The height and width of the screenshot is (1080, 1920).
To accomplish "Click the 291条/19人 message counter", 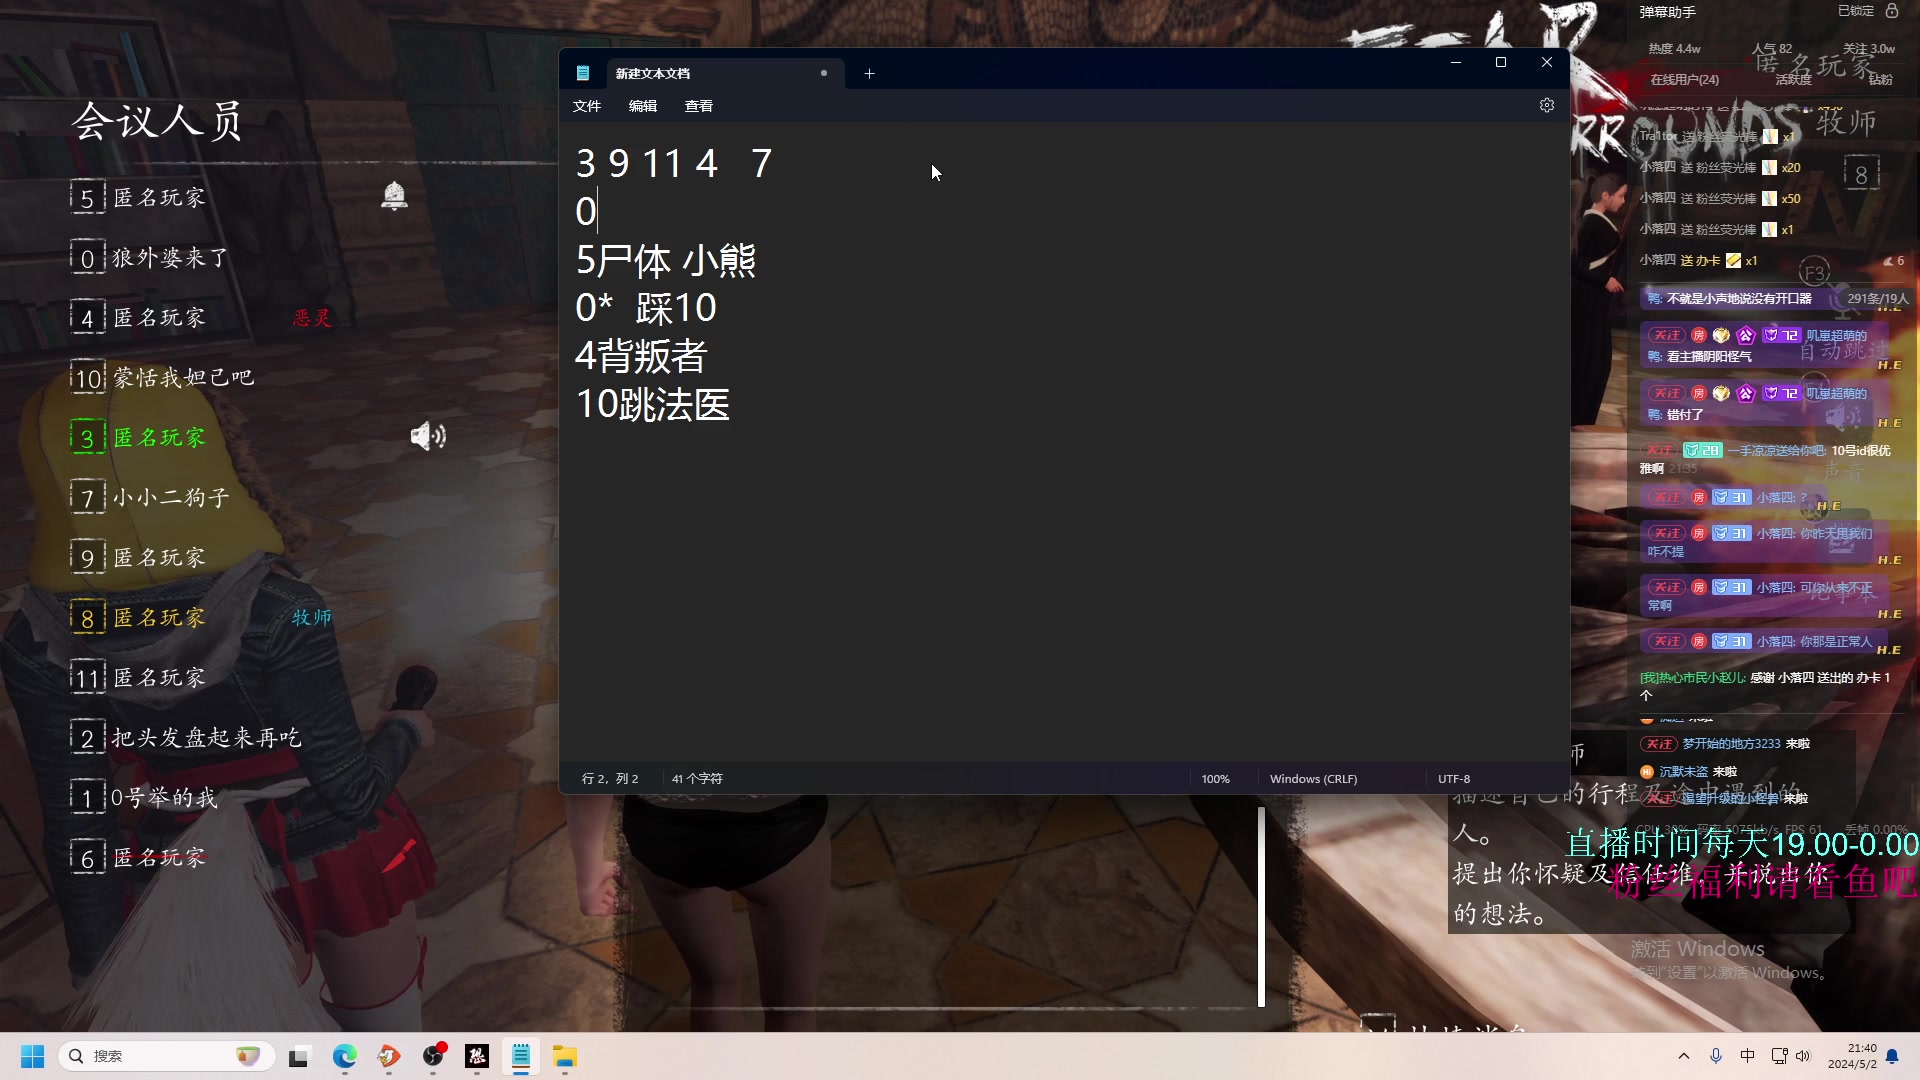I will 1877,298.
